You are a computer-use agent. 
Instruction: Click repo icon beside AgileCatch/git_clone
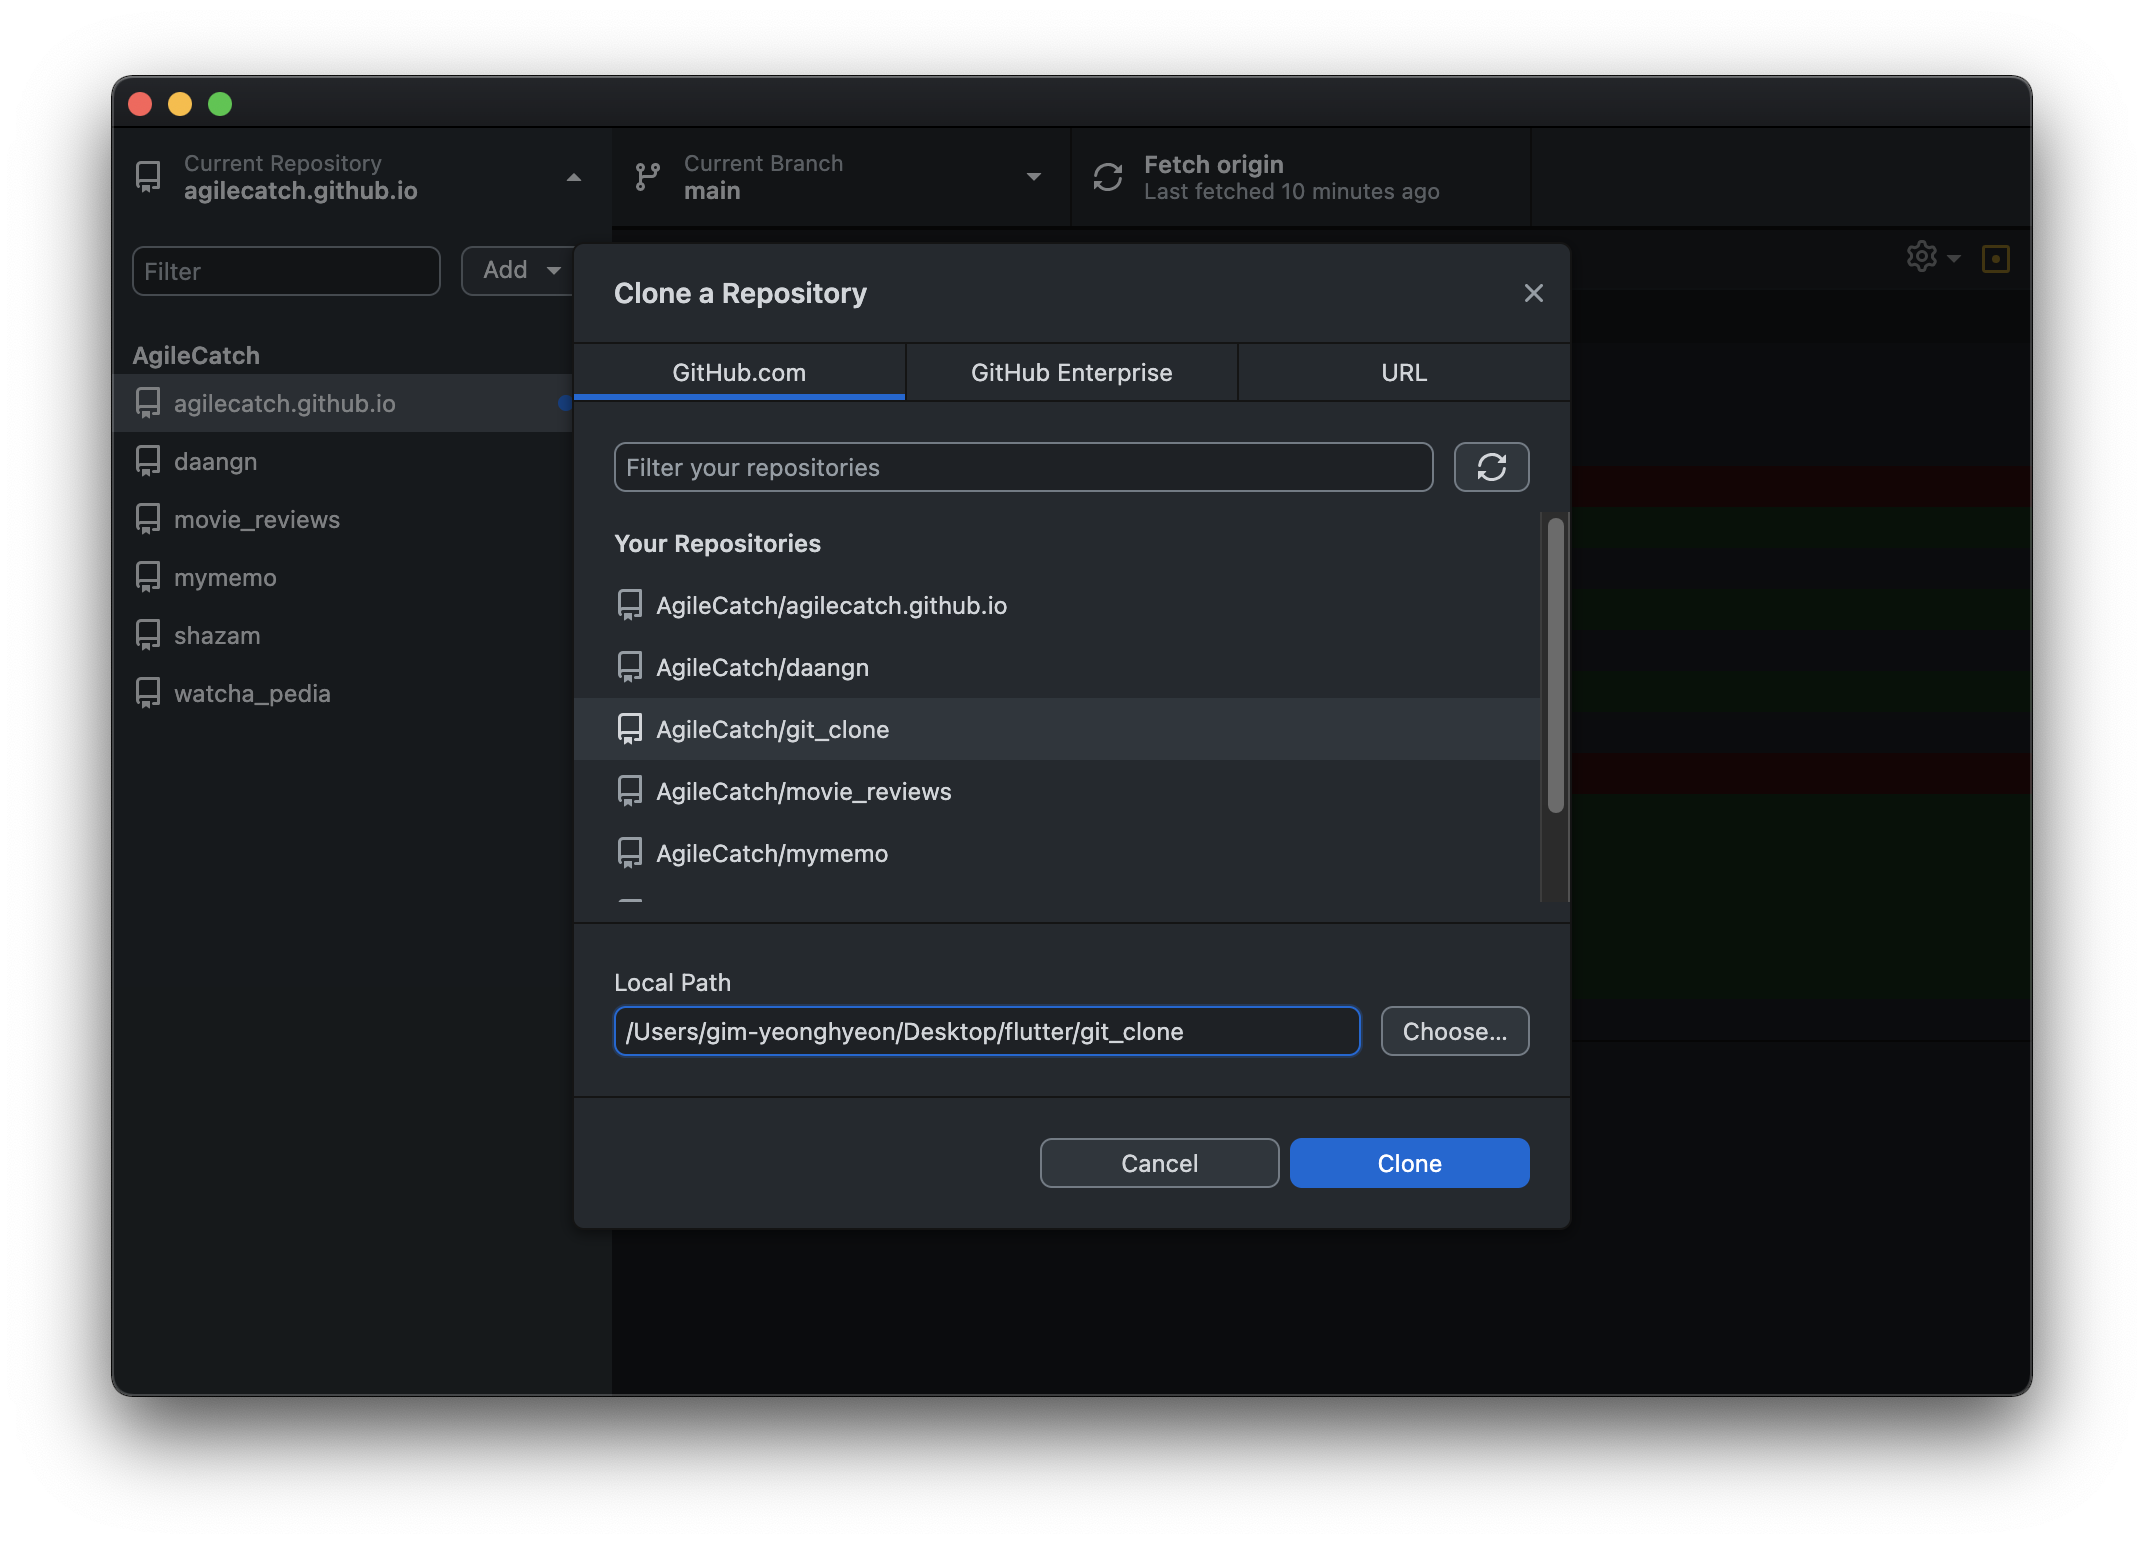click(630, 729)
